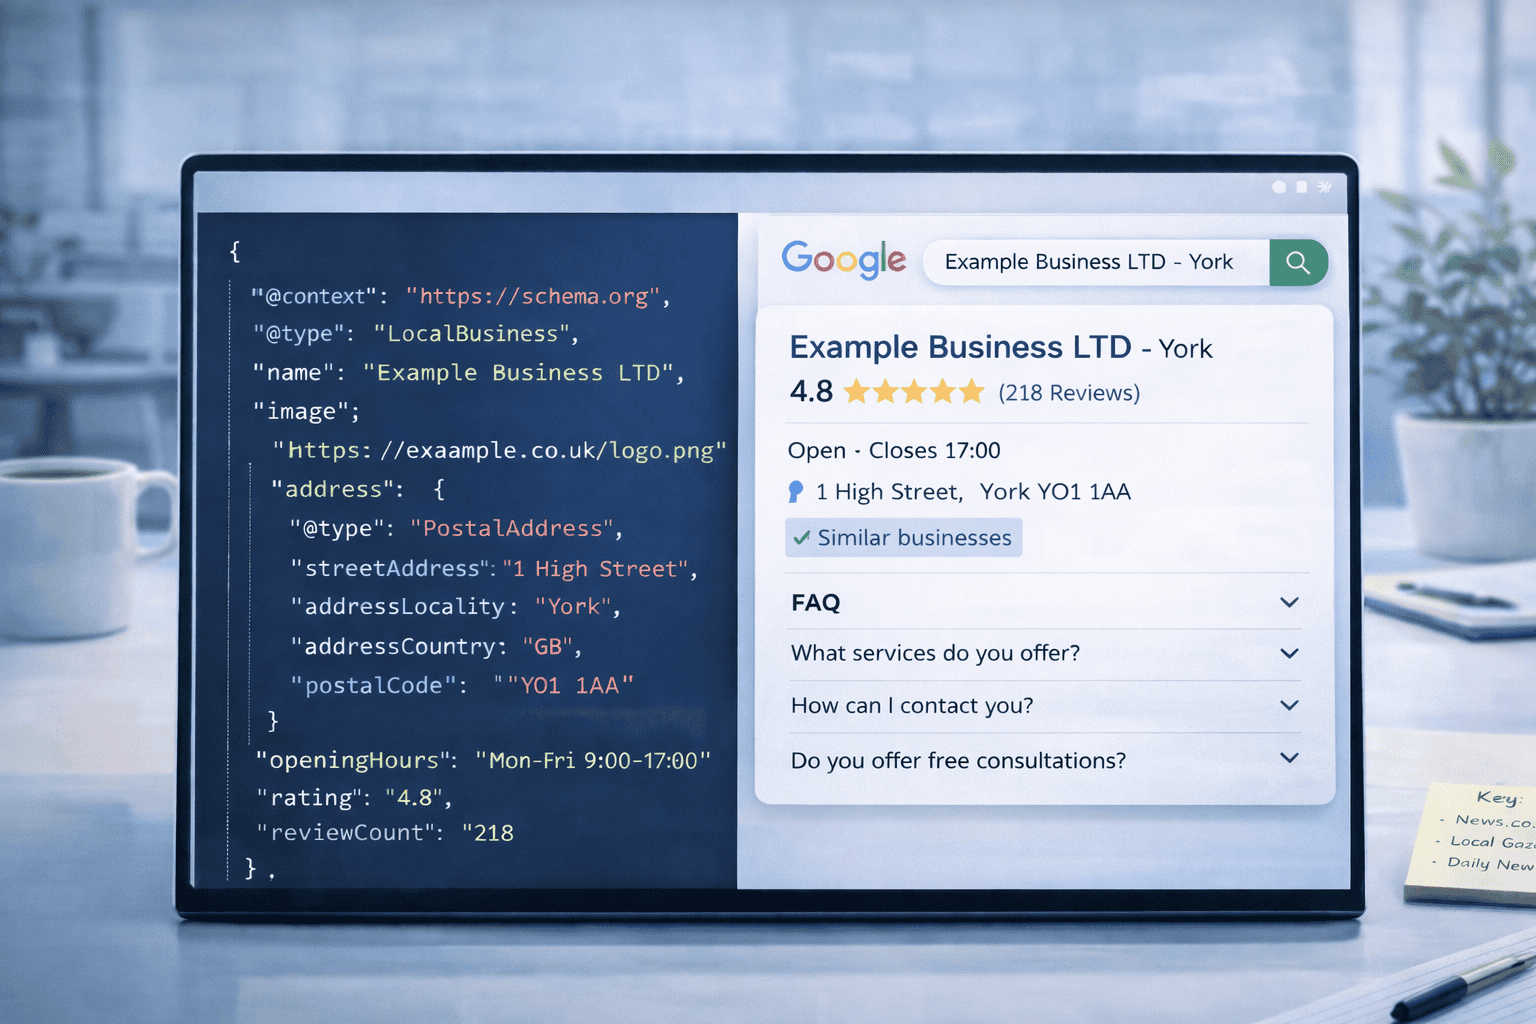Click the round dot window control
1536x1024 pixels.
point(1279,187)
